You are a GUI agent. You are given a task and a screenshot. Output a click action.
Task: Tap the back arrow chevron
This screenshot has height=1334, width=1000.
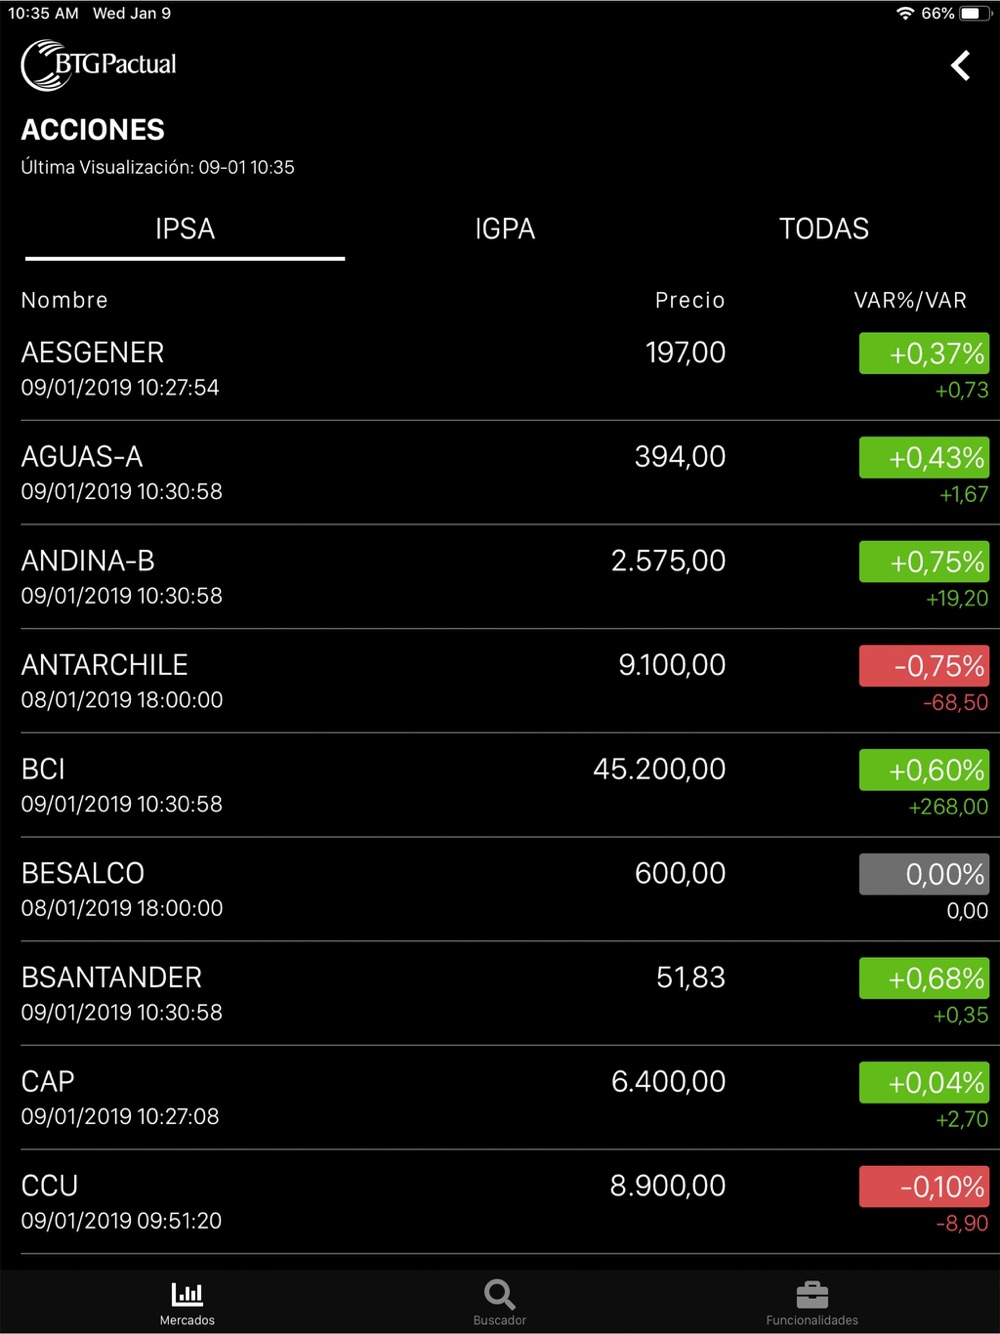point(960,66)
